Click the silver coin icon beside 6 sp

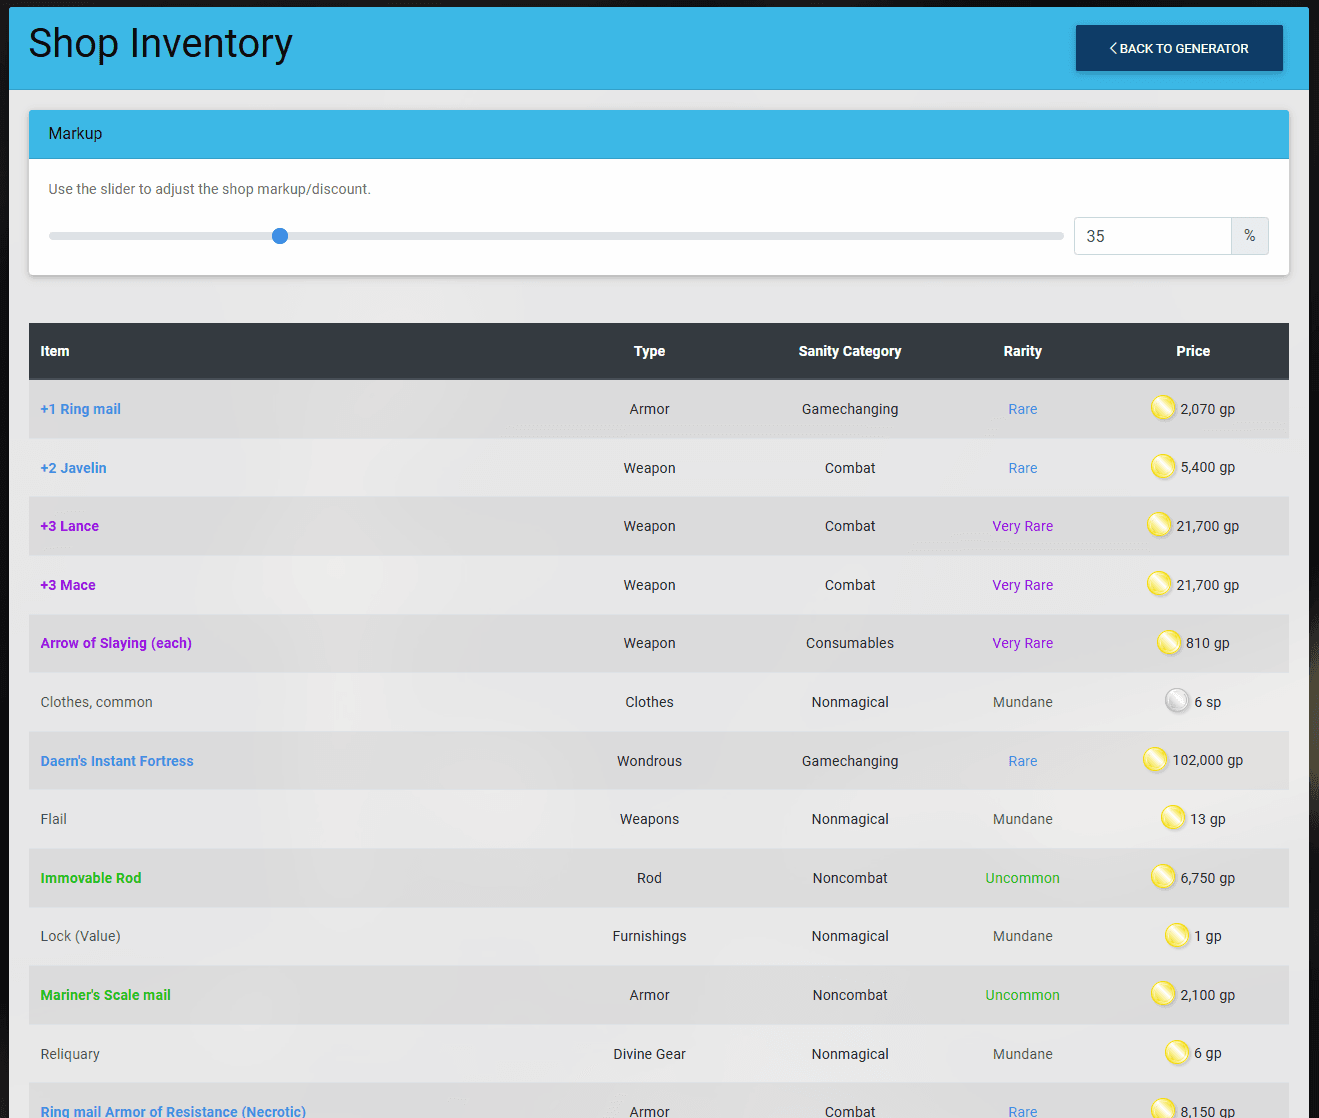tap(1177, 700)
